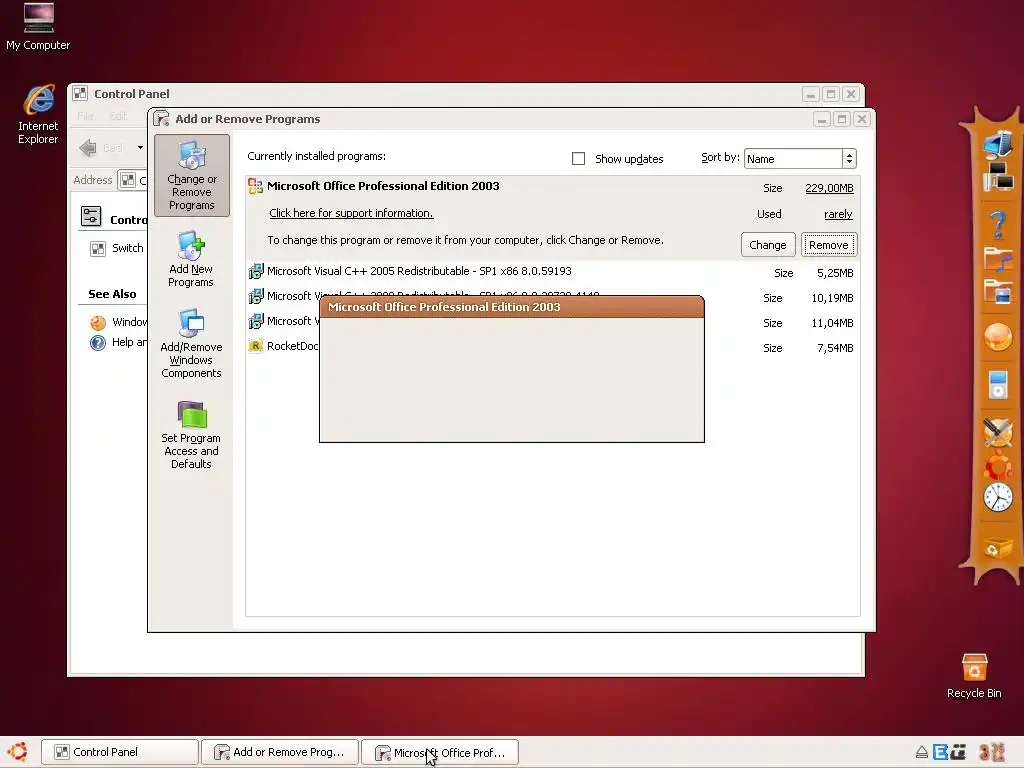
Task: Expand the Back button arrow in Control Panel
Action: coord(140,148)
